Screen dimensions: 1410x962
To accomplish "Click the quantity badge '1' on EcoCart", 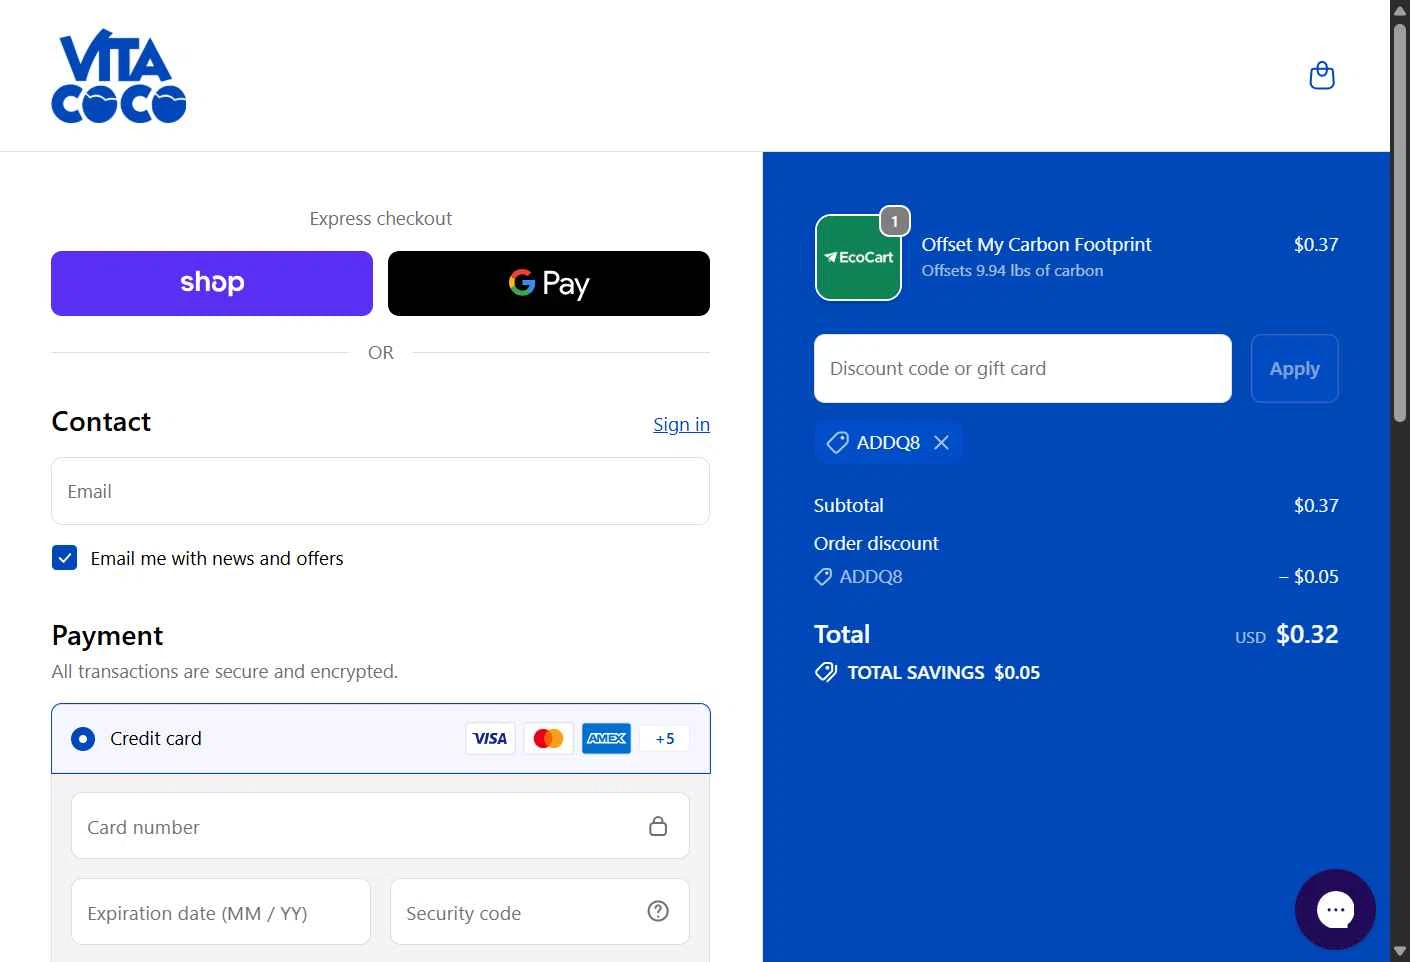I will (894, 221).
